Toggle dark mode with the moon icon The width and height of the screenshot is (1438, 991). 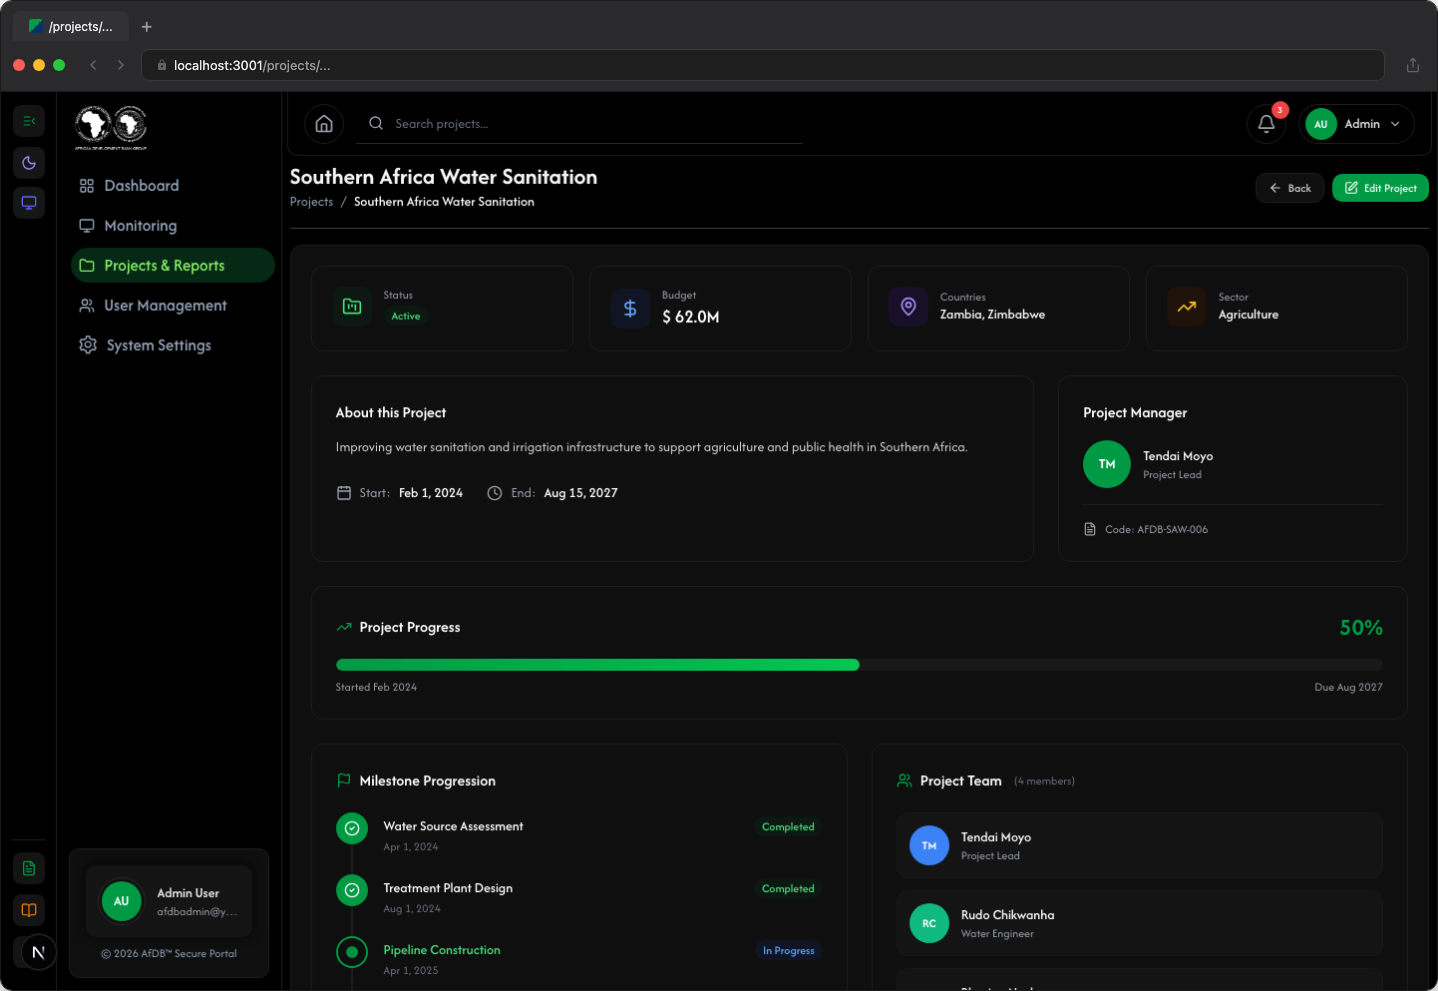29,163
